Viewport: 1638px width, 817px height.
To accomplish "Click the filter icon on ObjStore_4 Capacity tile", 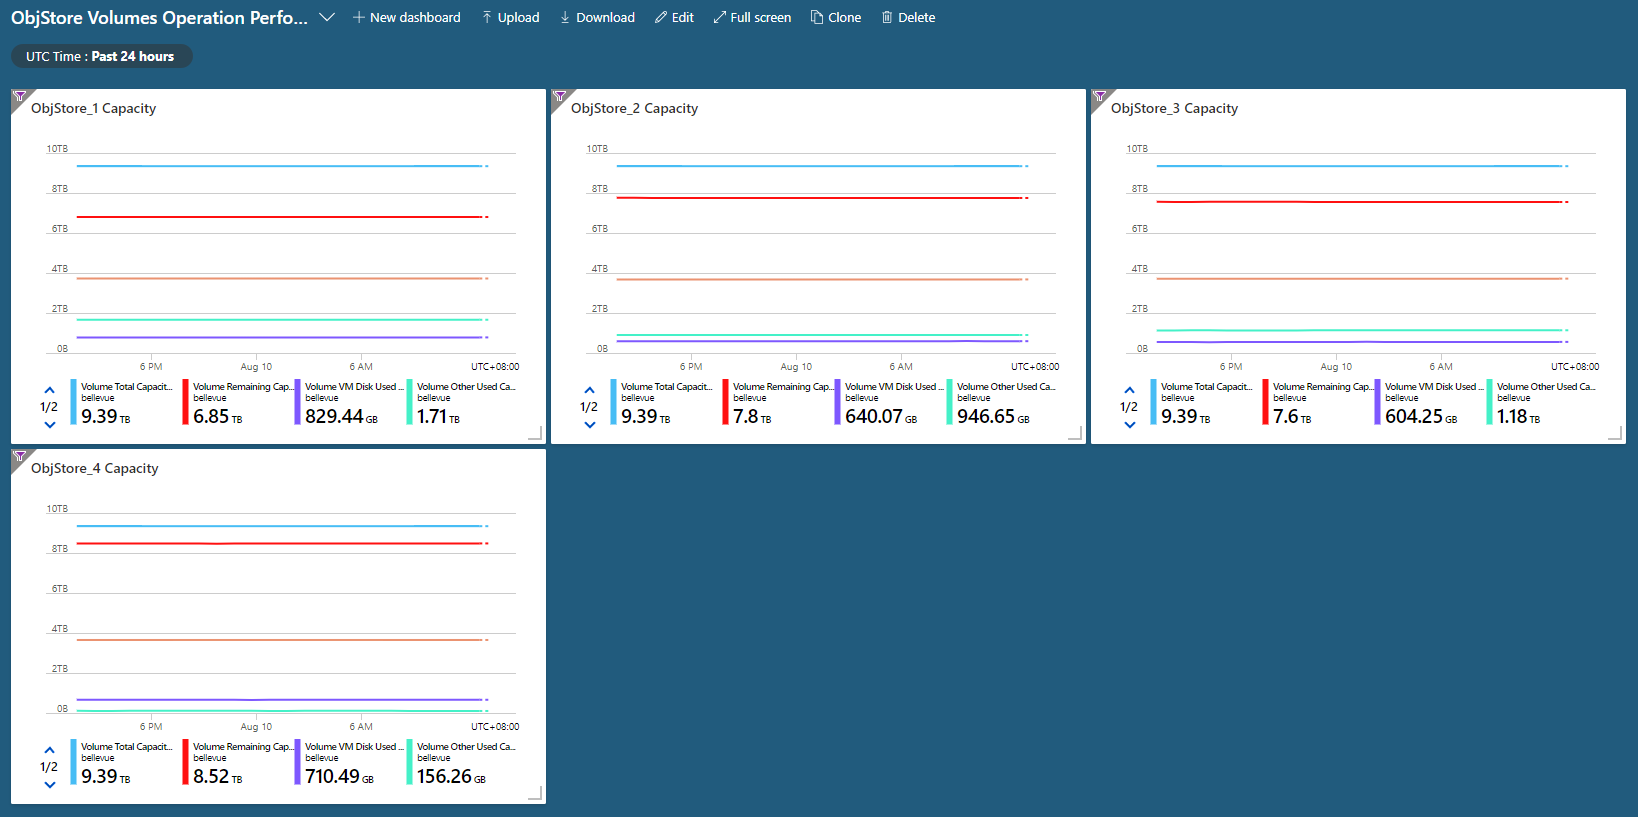I will pos(19,457).
